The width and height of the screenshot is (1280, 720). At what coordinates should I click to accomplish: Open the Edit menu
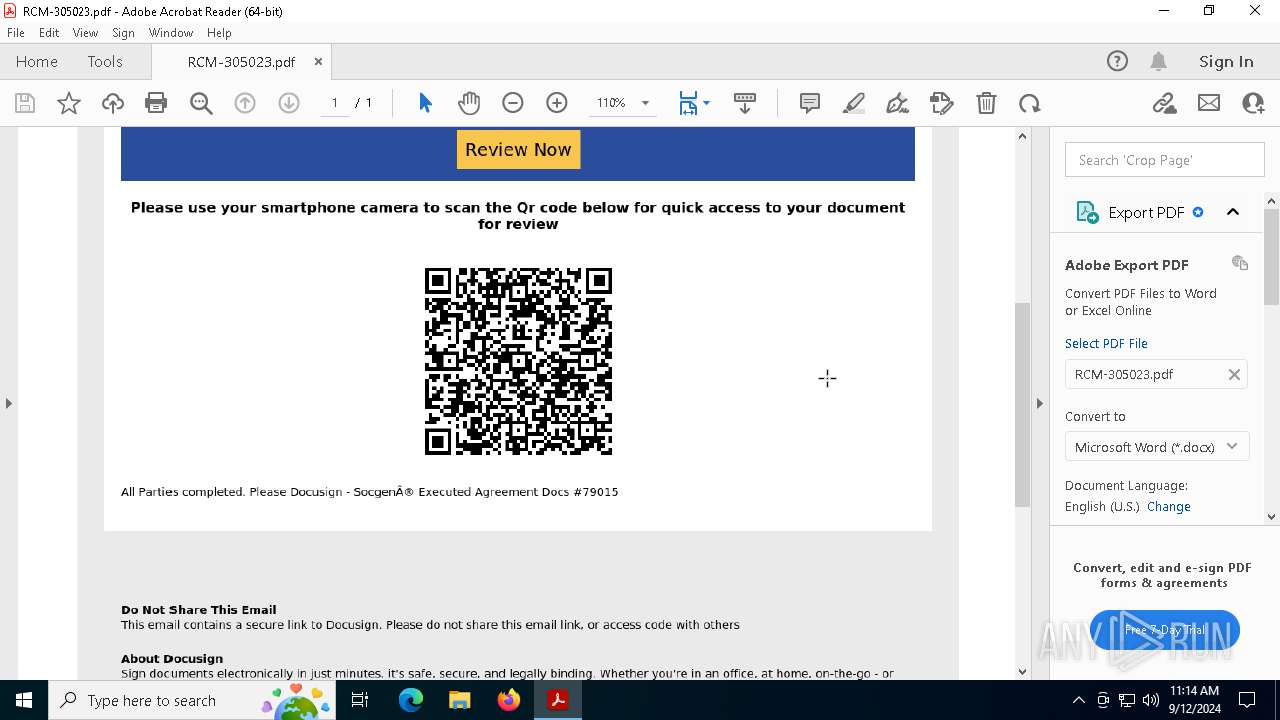(x=49, y=33)
